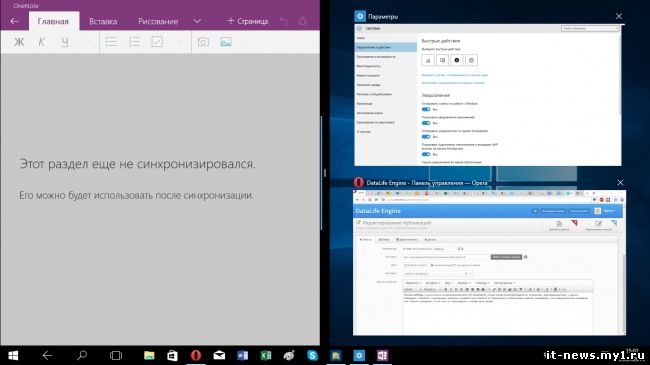650x365 pixels.
Task: Open the dropdown after the to-do tag button
Action: point(179,42)
